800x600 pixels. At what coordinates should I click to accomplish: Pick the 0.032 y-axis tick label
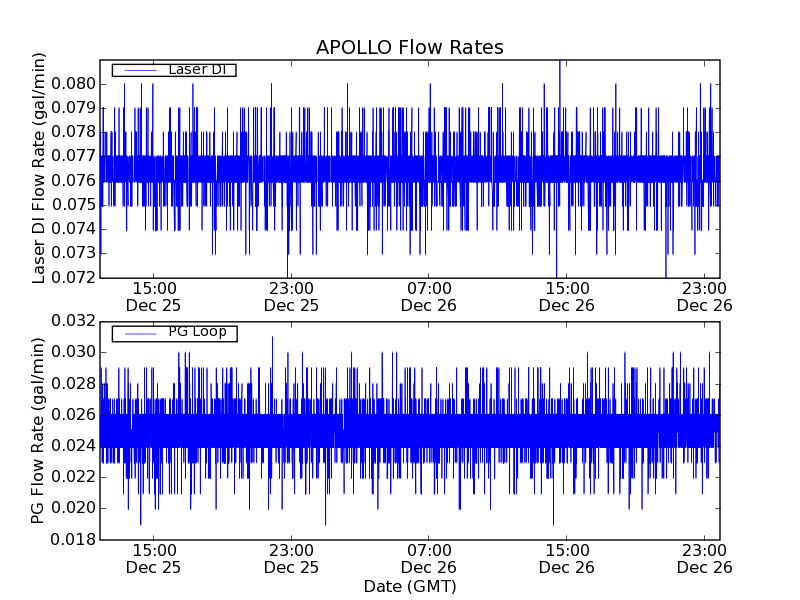coord(72,321)
